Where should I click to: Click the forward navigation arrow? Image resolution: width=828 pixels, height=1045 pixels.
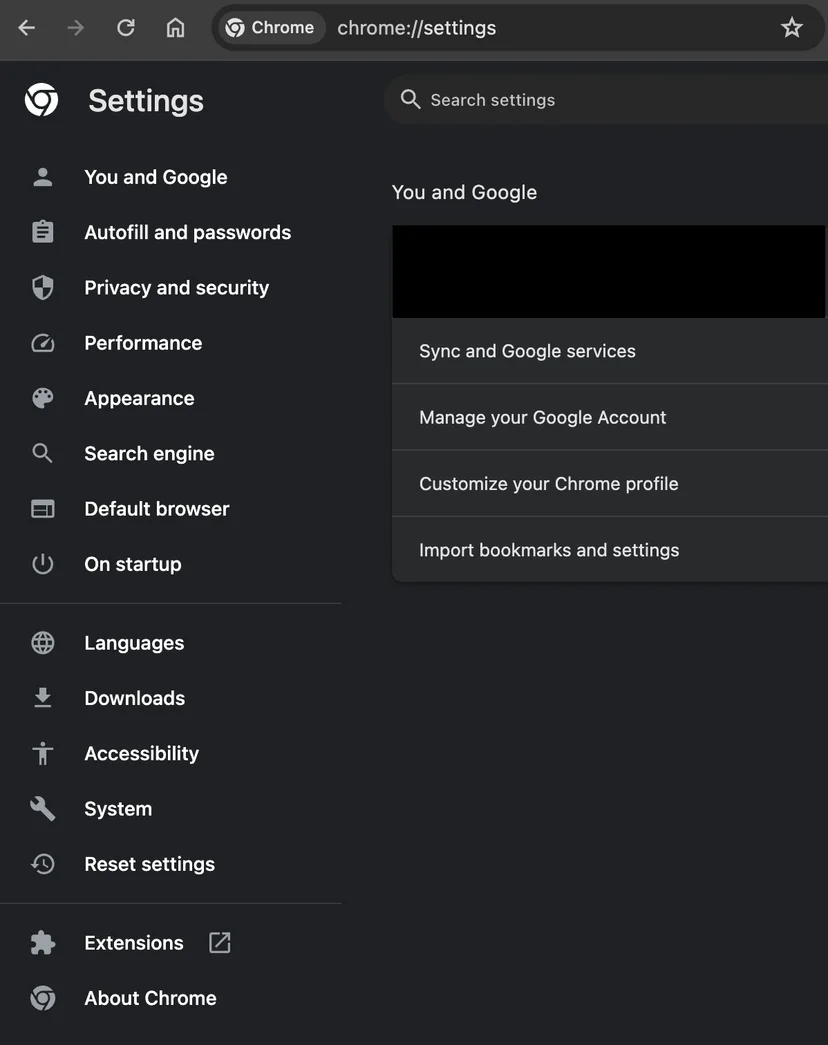point(76,28)
